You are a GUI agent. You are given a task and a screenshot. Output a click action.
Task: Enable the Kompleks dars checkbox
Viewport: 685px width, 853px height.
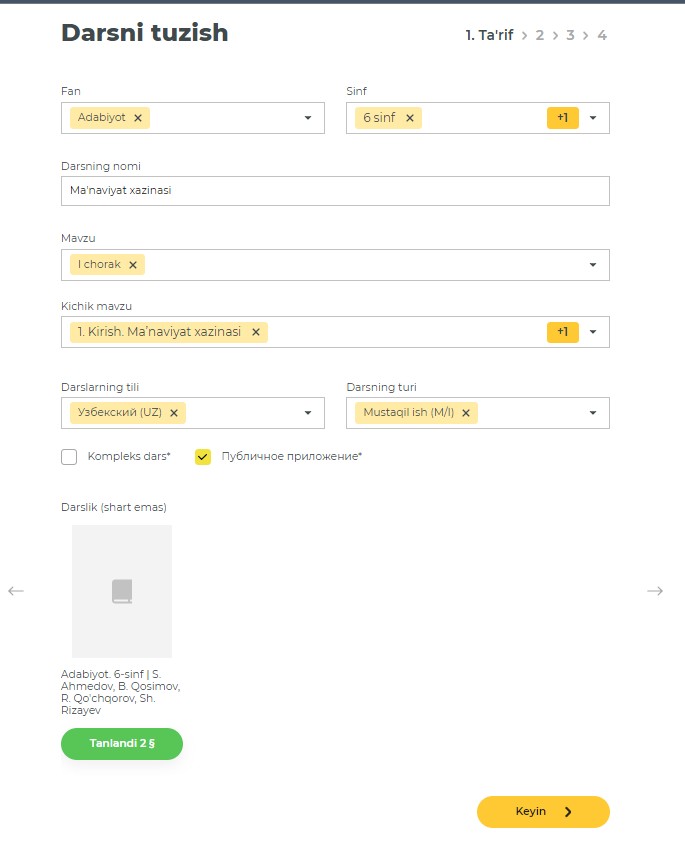[69, 457]
